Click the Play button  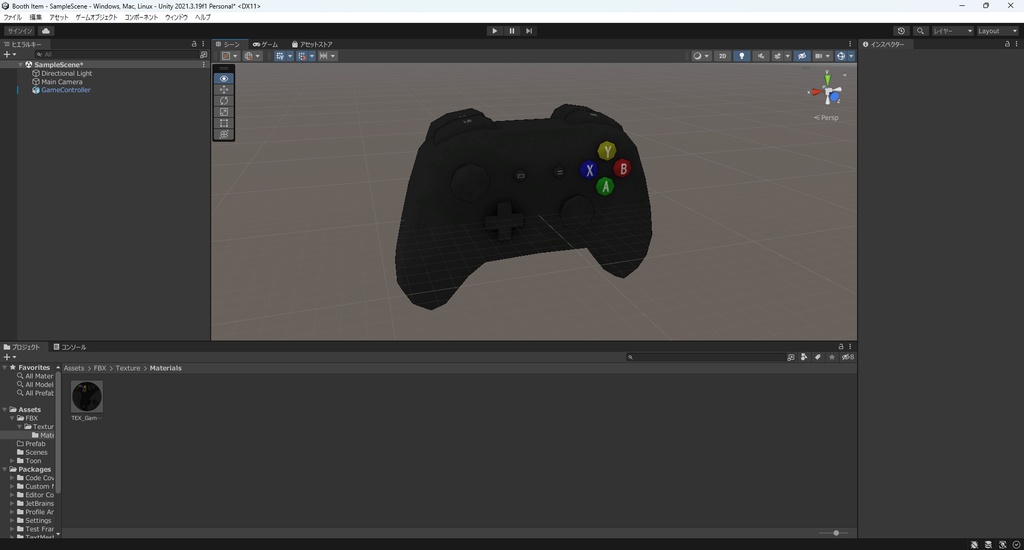point(494,31)
